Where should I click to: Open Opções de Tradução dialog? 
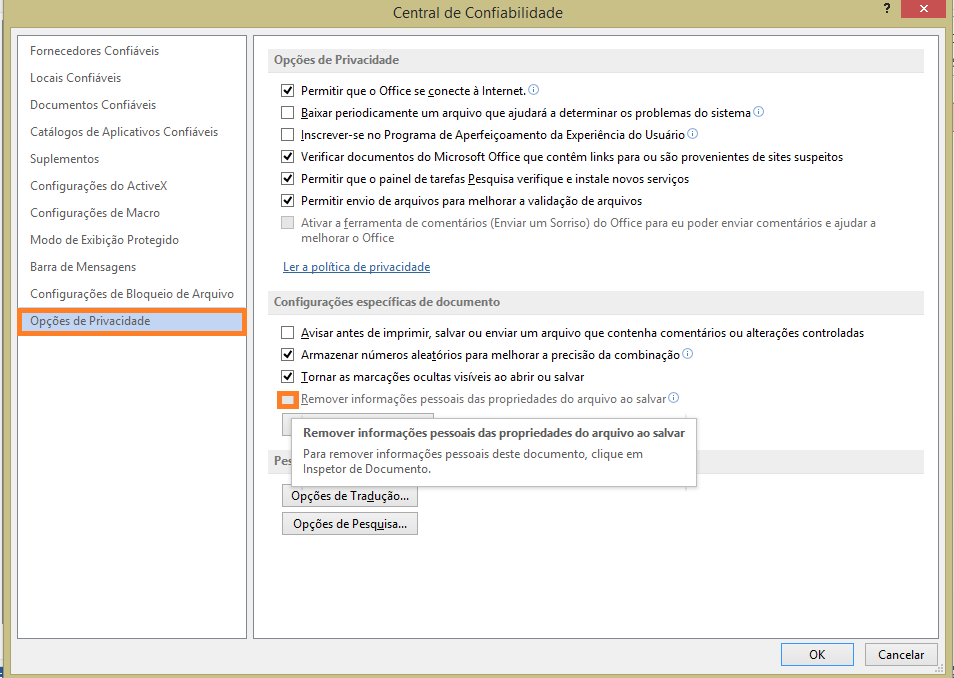350,495
